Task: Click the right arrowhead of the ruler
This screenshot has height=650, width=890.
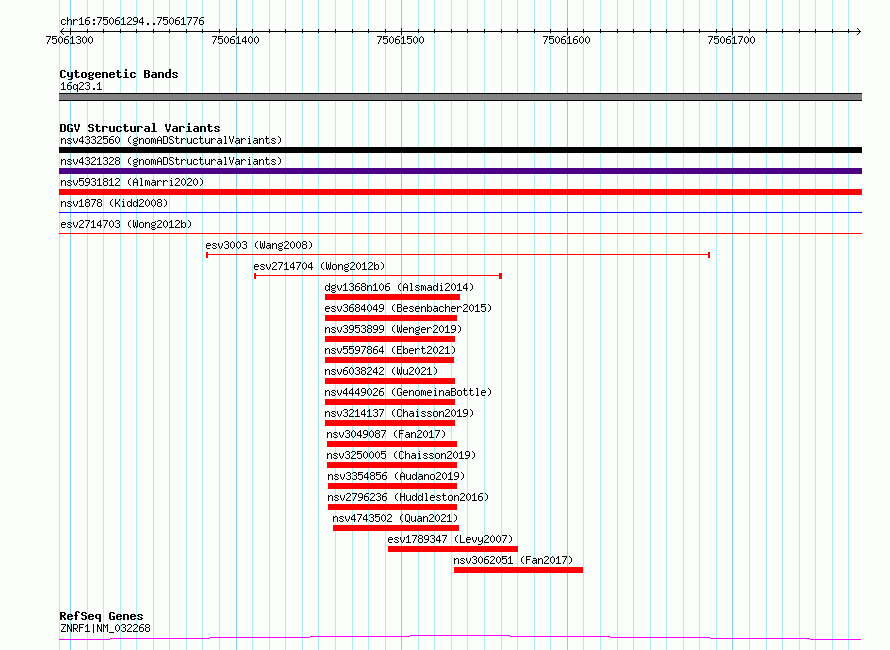Action: tap(859, 31)
